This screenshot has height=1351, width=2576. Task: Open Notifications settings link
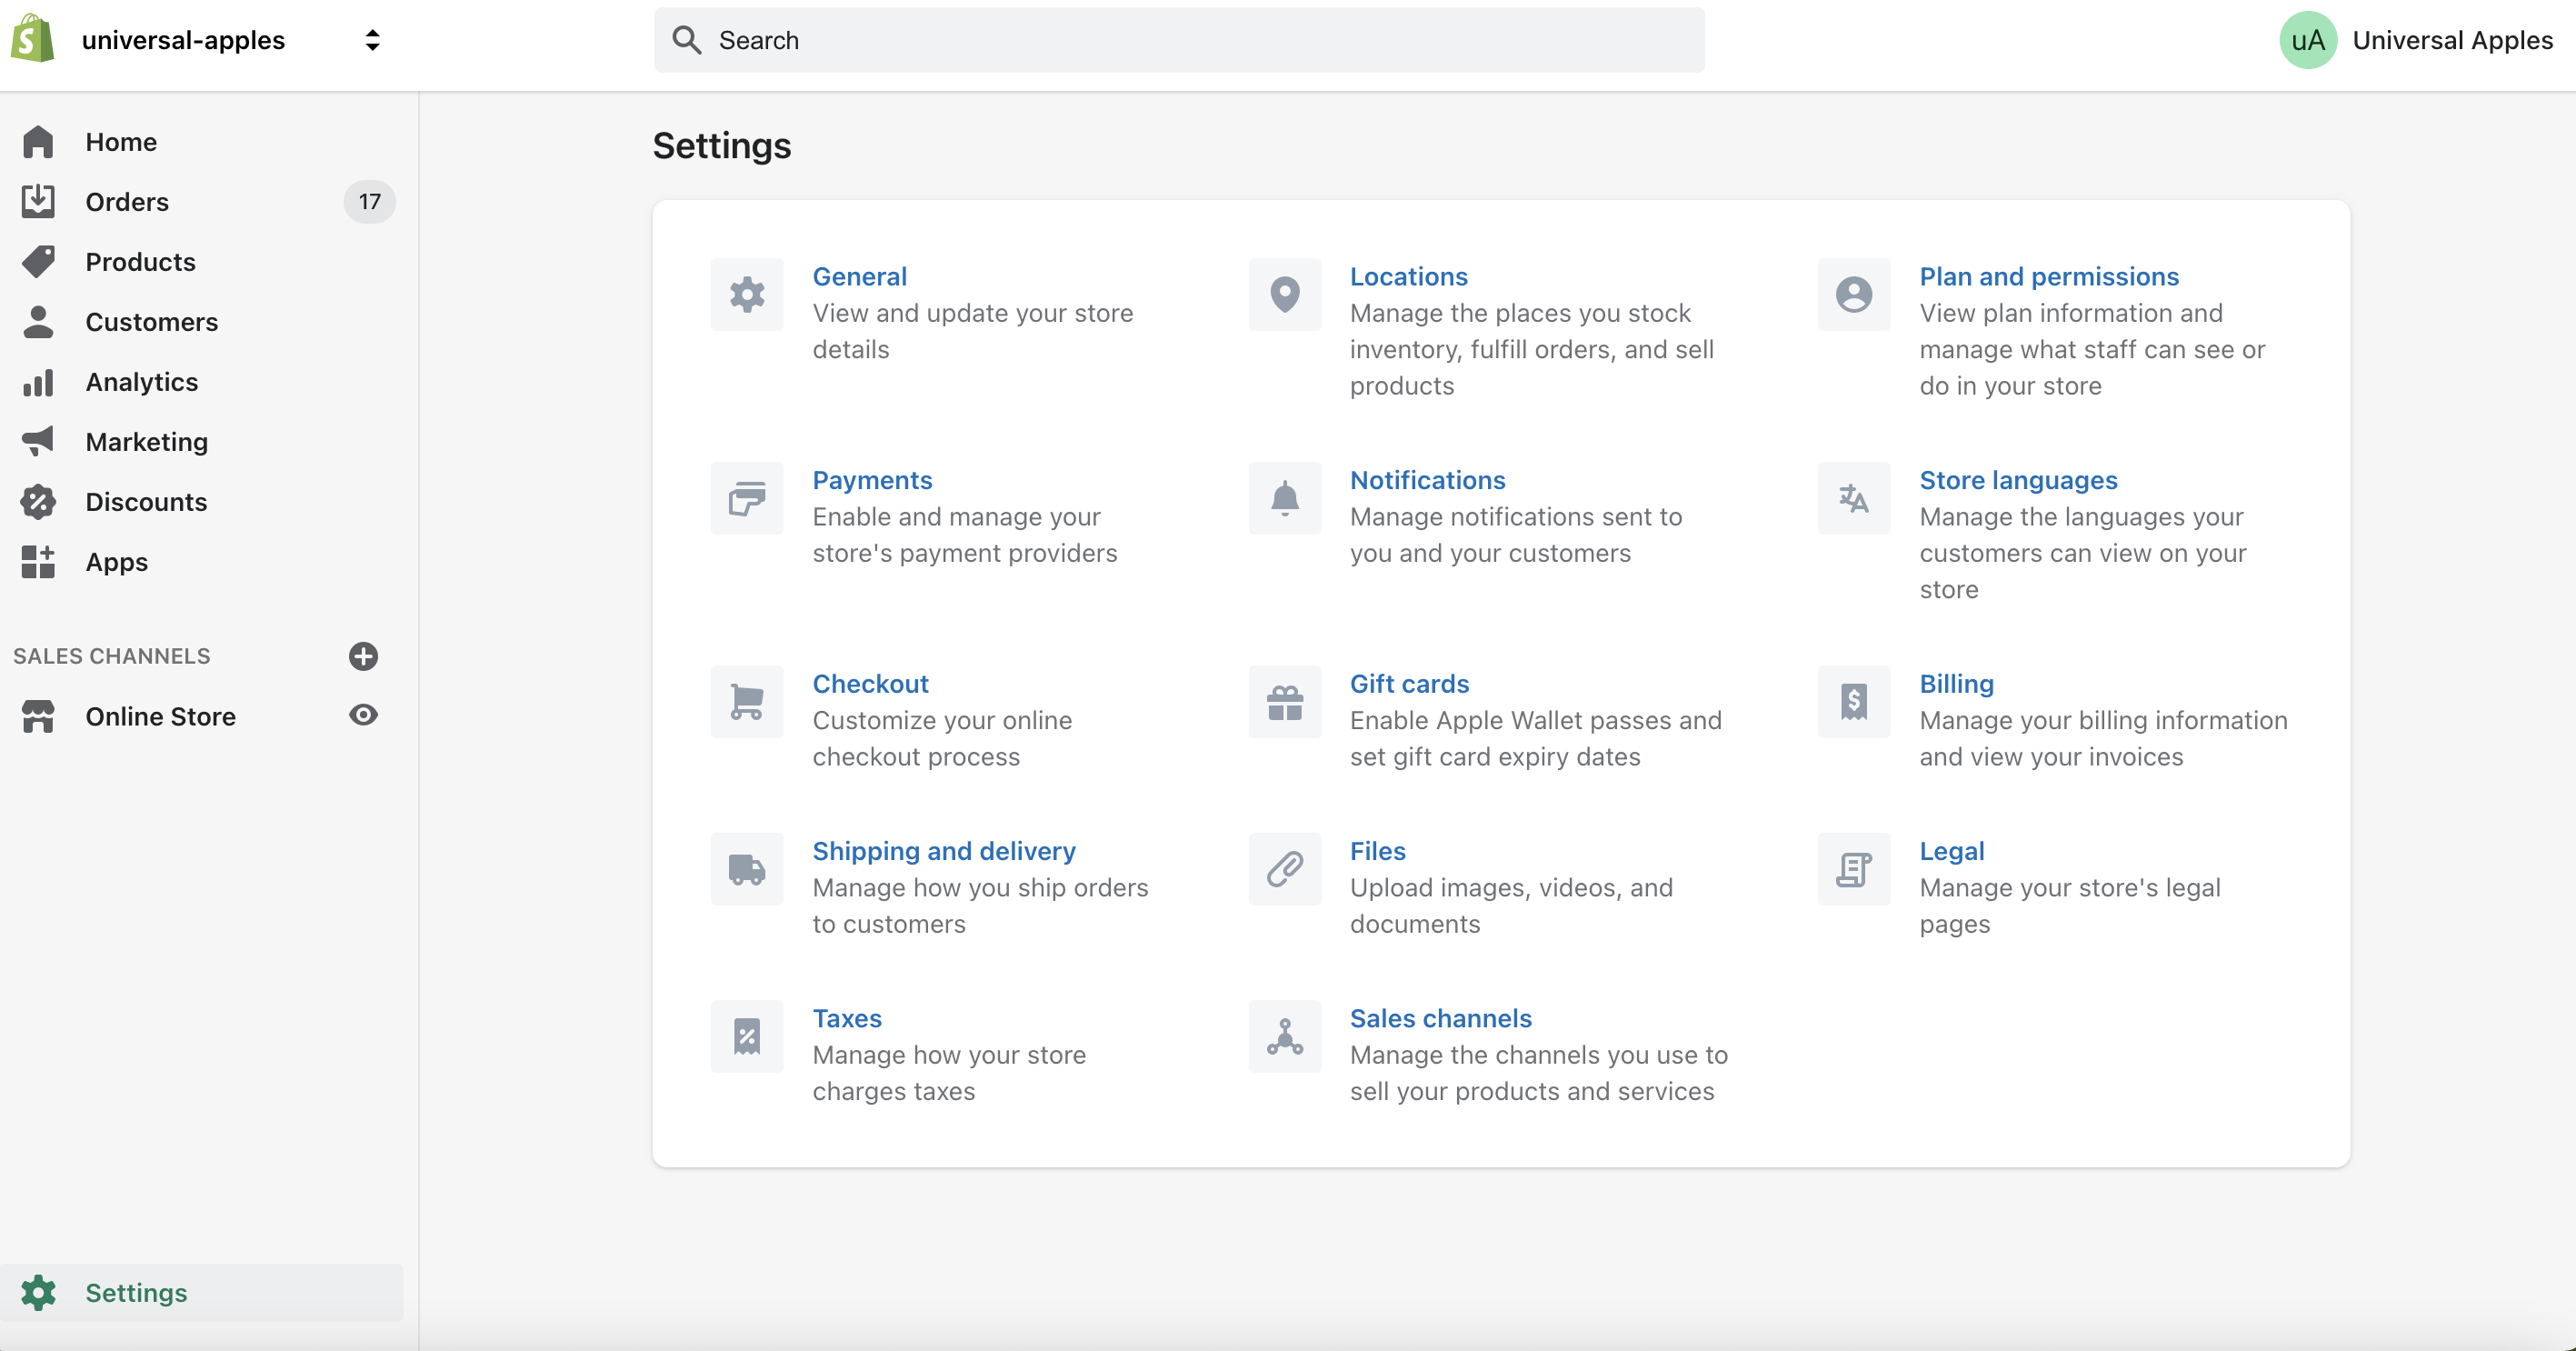(x=1427, y=481)
